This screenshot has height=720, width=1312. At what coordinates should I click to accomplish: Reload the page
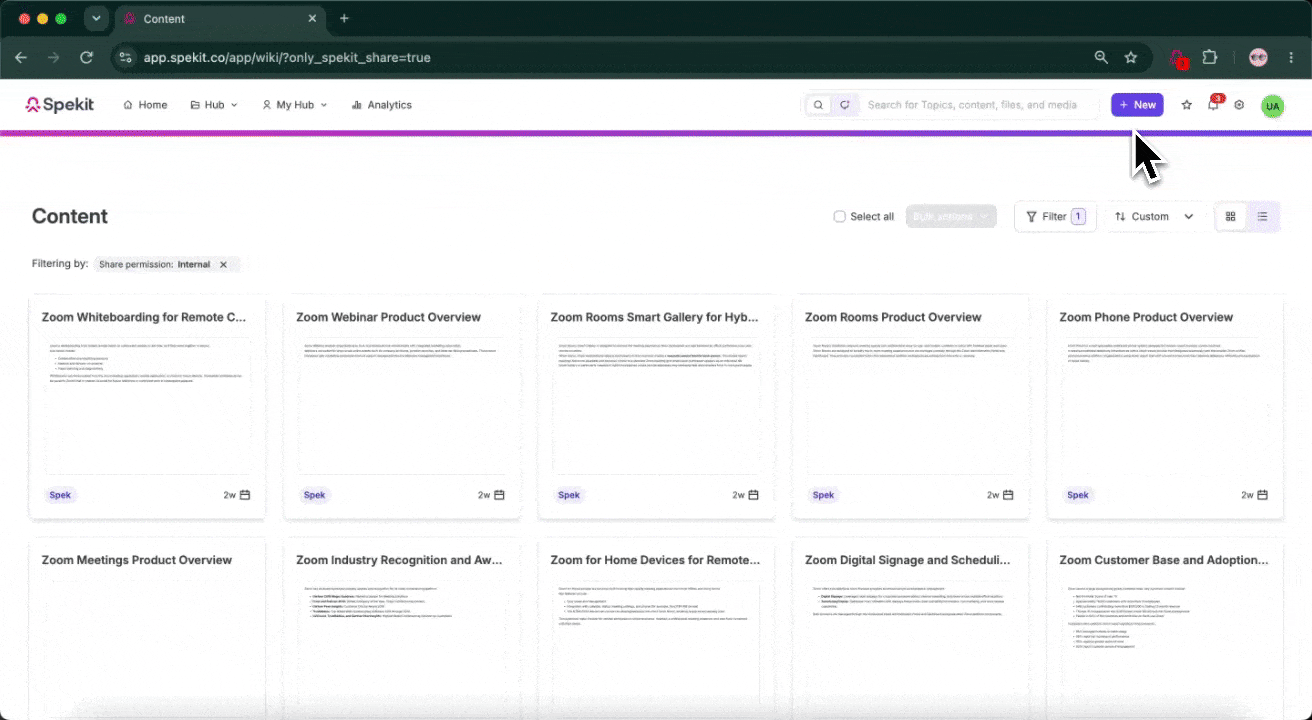tap(87, 57)
